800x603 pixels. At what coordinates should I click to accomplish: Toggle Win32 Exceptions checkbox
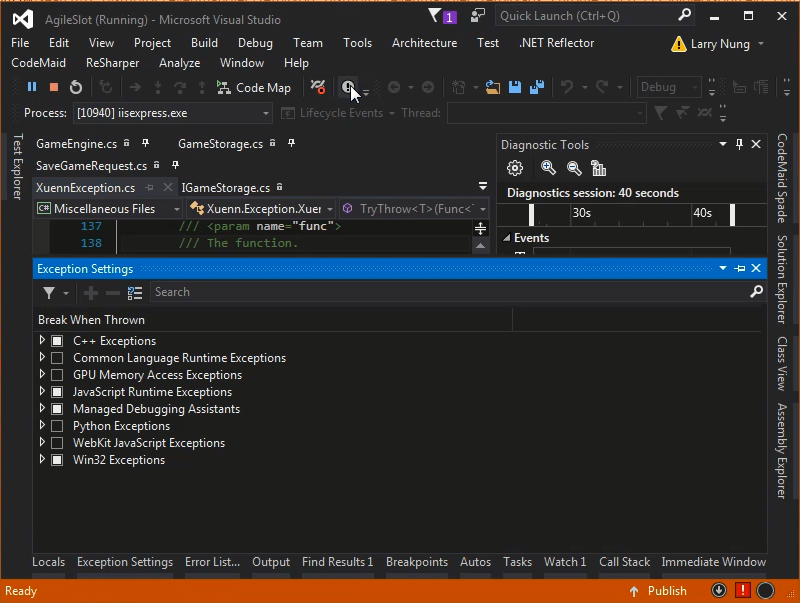[57, 460]
